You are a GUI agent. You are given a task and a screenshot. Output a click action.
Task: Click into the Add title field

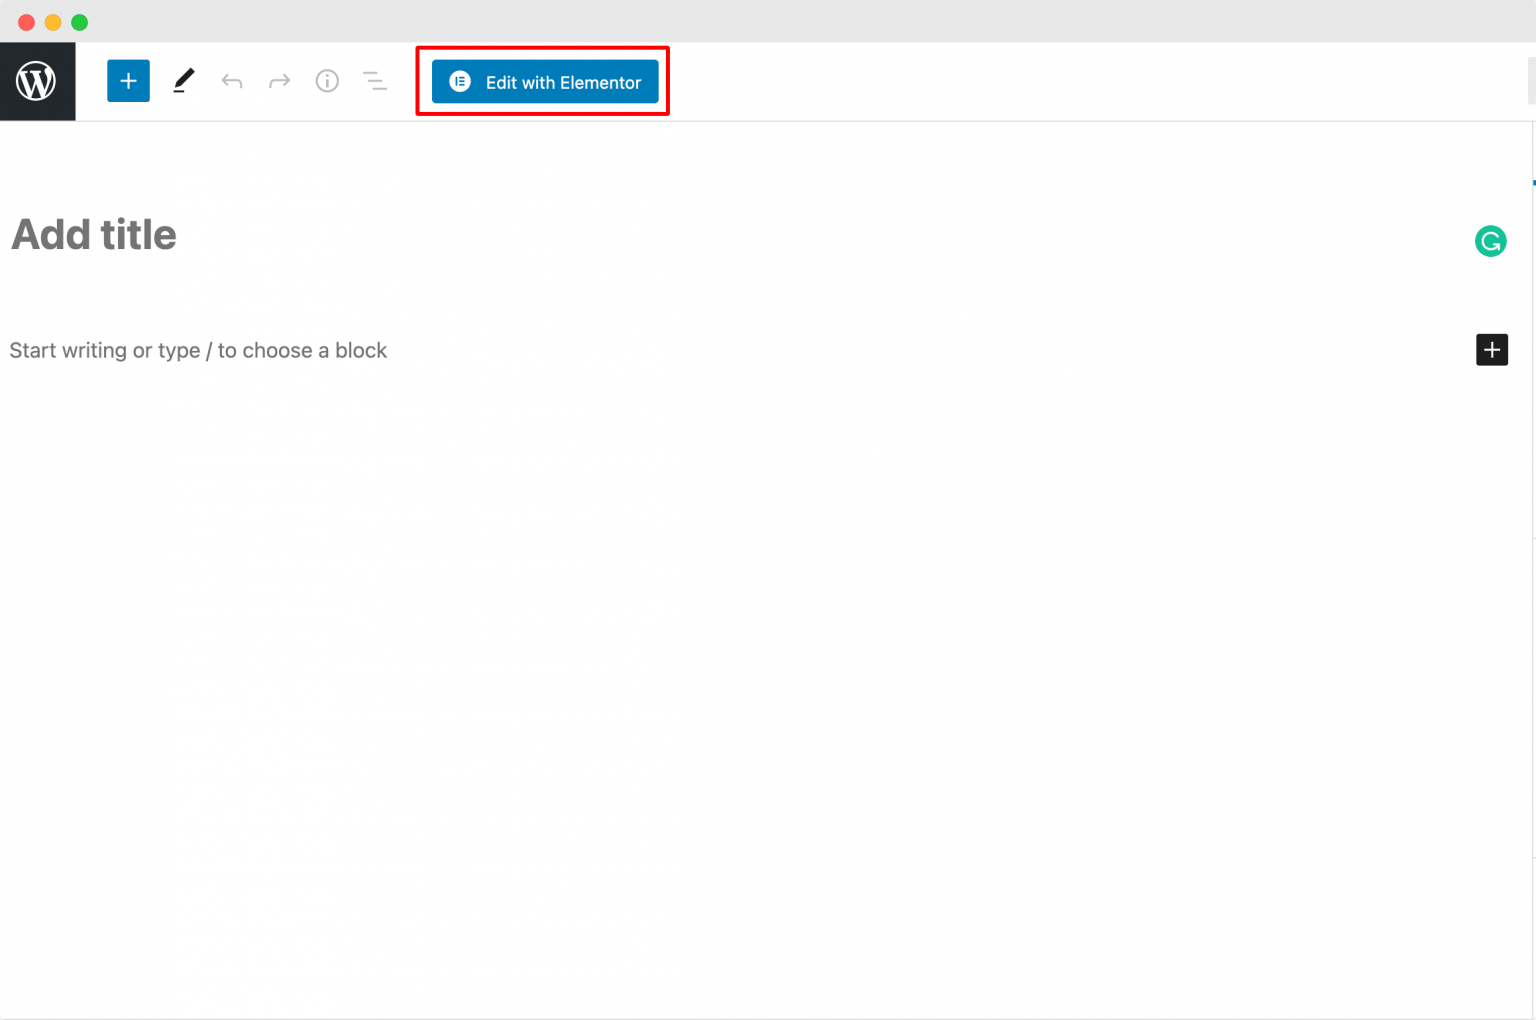tap(94, 235)
